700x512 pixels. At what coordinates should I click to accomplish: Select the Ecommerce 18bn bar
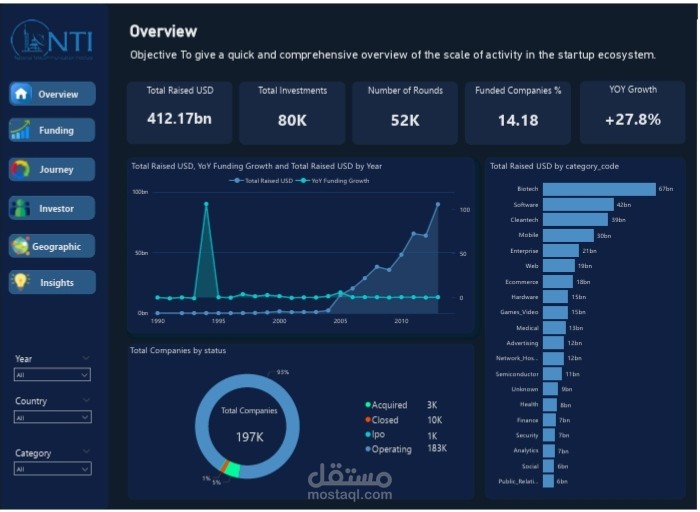(x=558, y=282)
